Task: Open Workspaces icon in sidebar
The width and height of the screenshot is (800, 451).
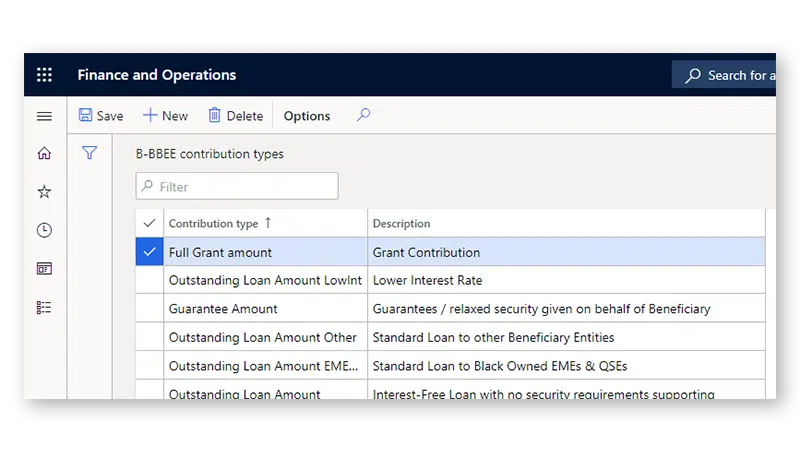Action: click(44, 269)
